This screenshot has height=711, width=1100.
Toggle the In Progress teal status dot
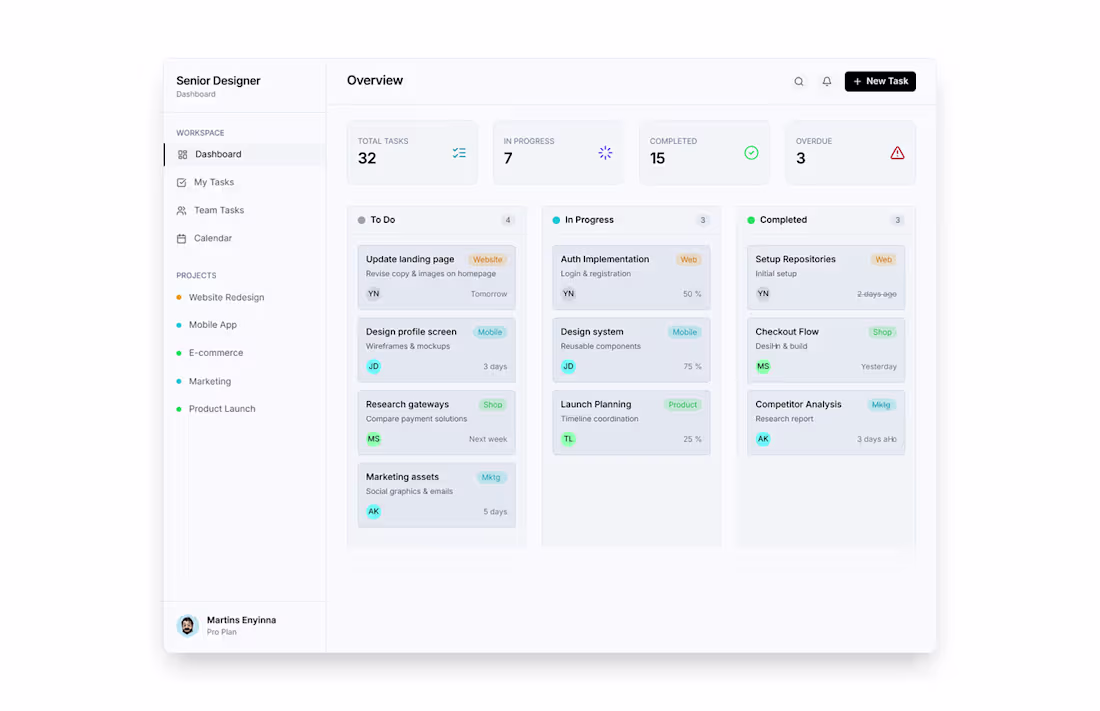556,220
